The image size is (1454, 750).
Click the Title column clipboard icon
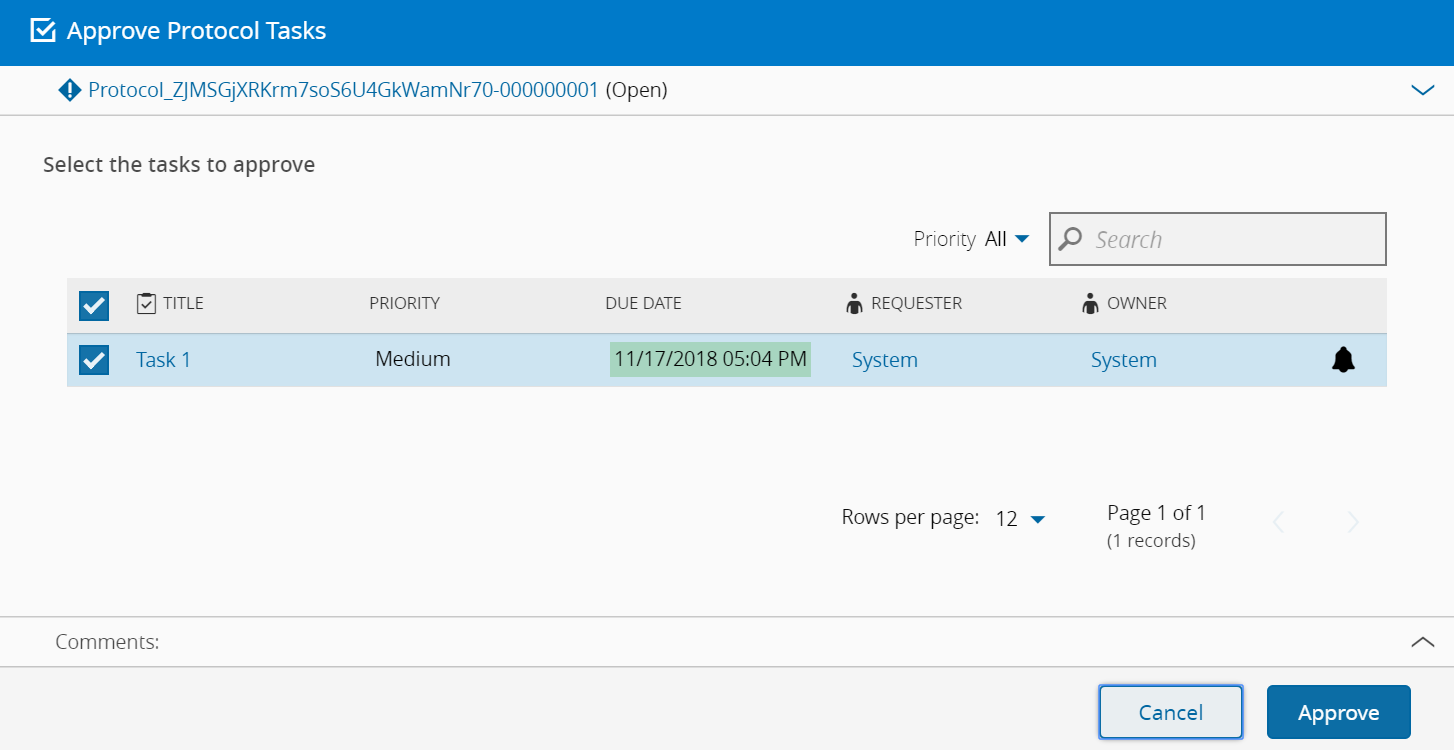click(x=146, y=303)
